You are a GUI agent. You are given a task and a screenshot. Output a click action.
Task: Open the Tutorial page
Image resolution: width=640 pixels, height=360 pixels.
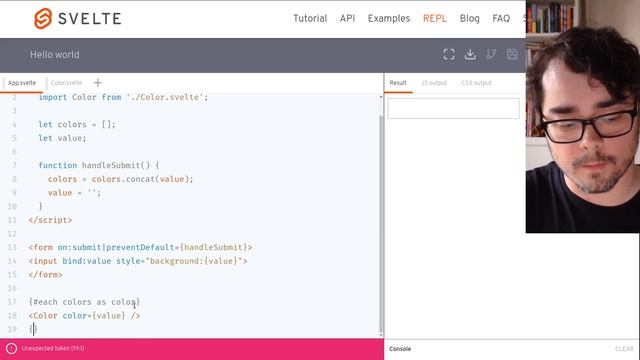point(310,18)
